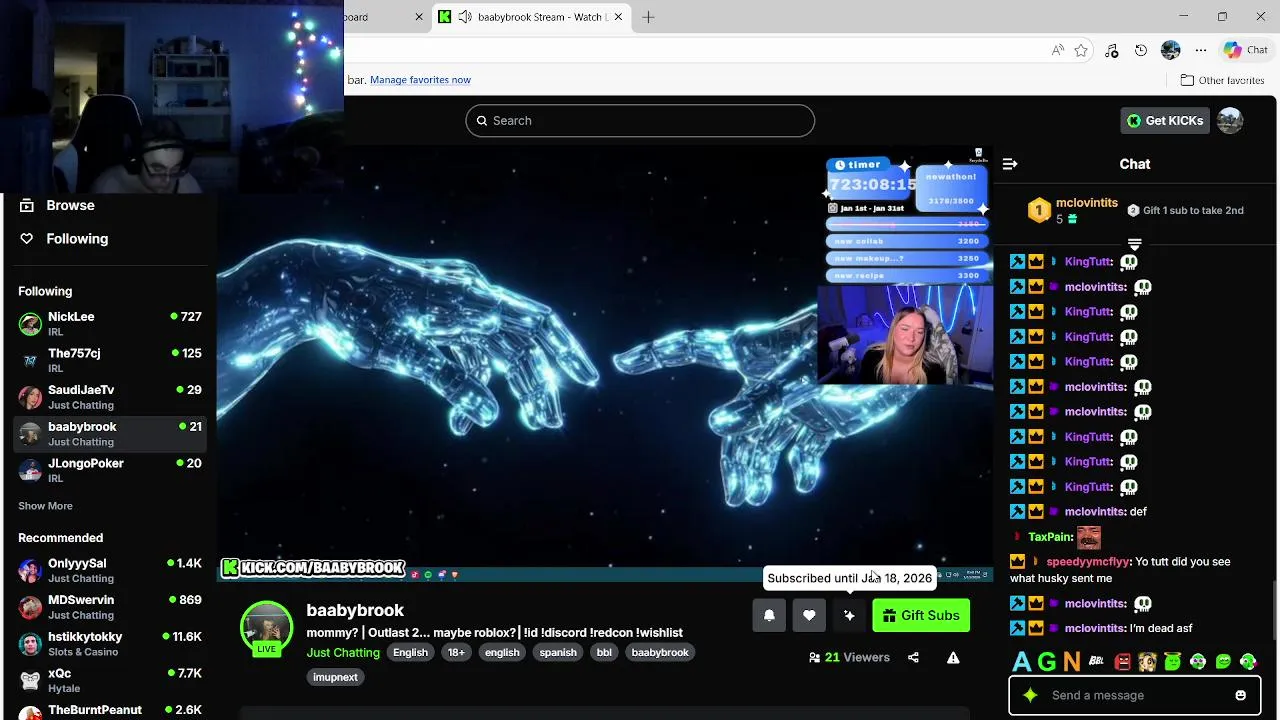Click the Kick.com/baabybrook stream video player
The width and height of the screenshot is (1280, 720).
(x=605, y=365)
